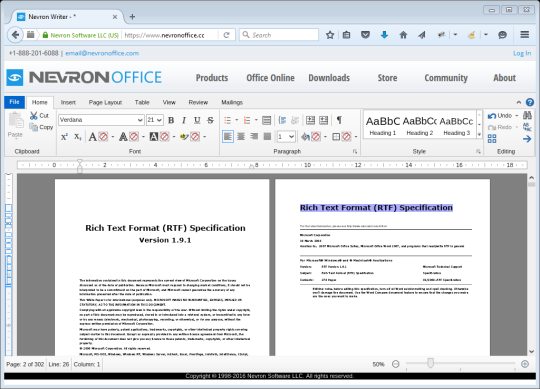Click the Log In link
Viewport: 540px width, 389px height.
click(x=522, y=53)
